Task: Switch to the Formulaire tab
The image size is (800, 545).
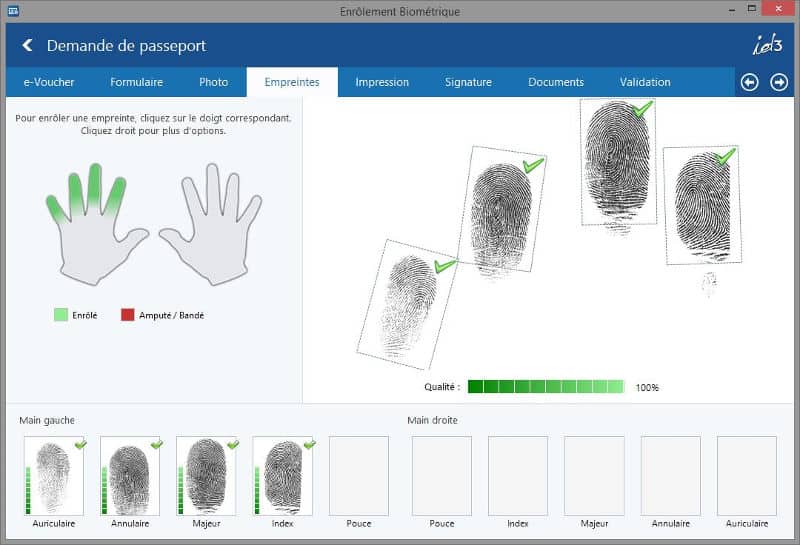Action: pos(136,82)
